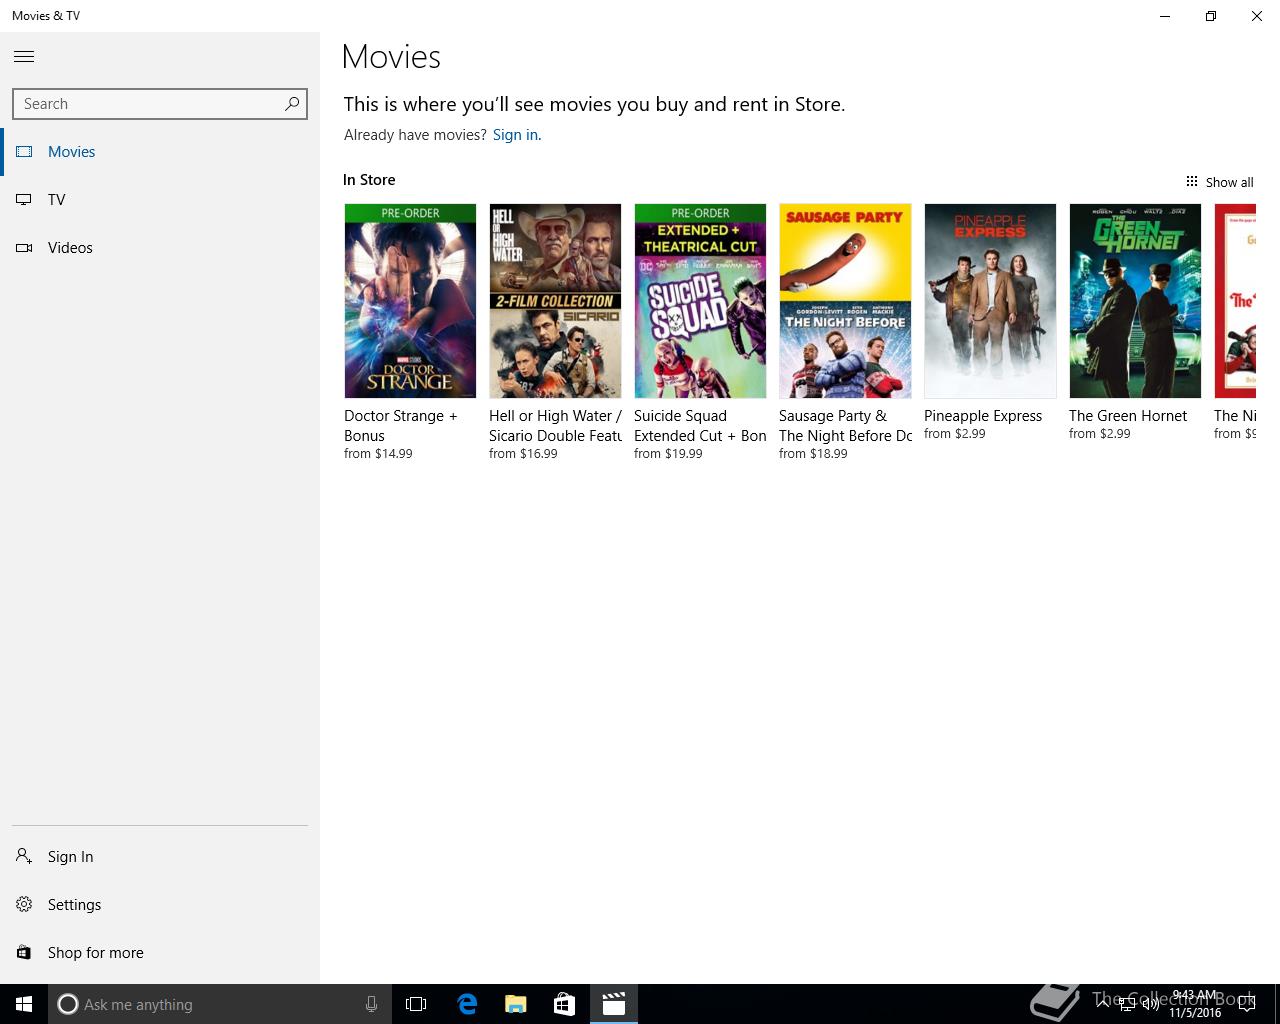Click Movies & TV taskbar icon
Viewport: 1280px width, 1024px height.
613,1004
